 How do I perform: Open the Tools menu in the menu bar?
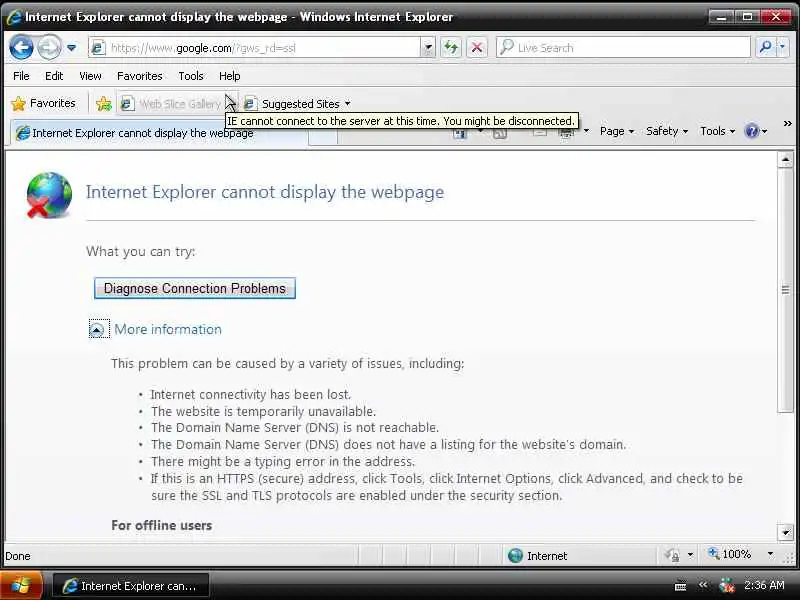tap(191, 76)
